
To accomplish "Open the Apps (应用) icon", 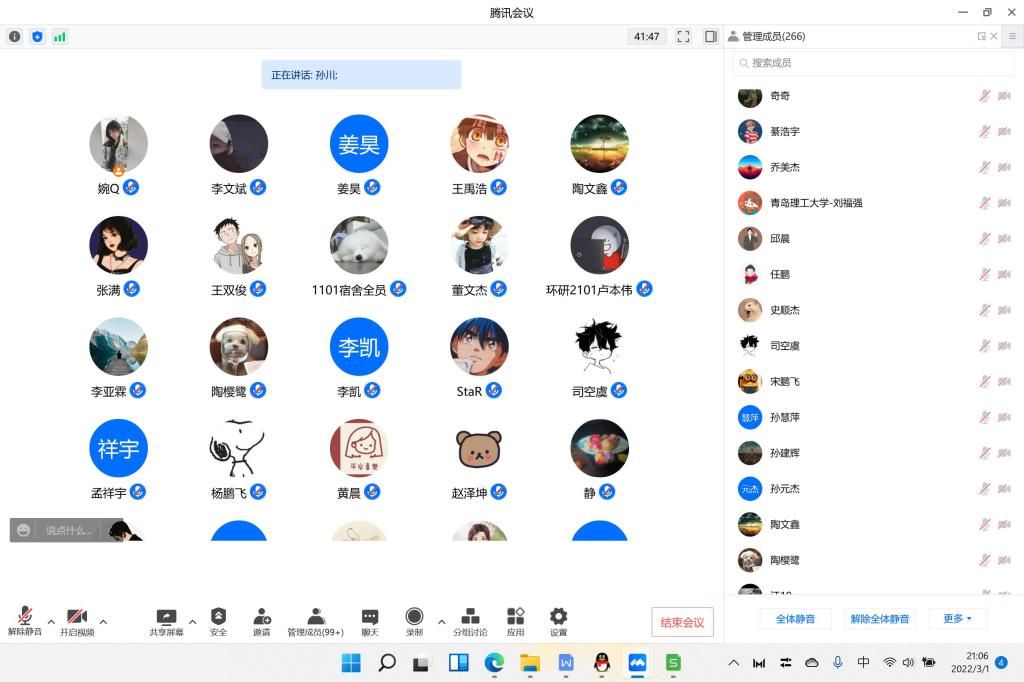I will pyautogui.click(x=515, y=617).
